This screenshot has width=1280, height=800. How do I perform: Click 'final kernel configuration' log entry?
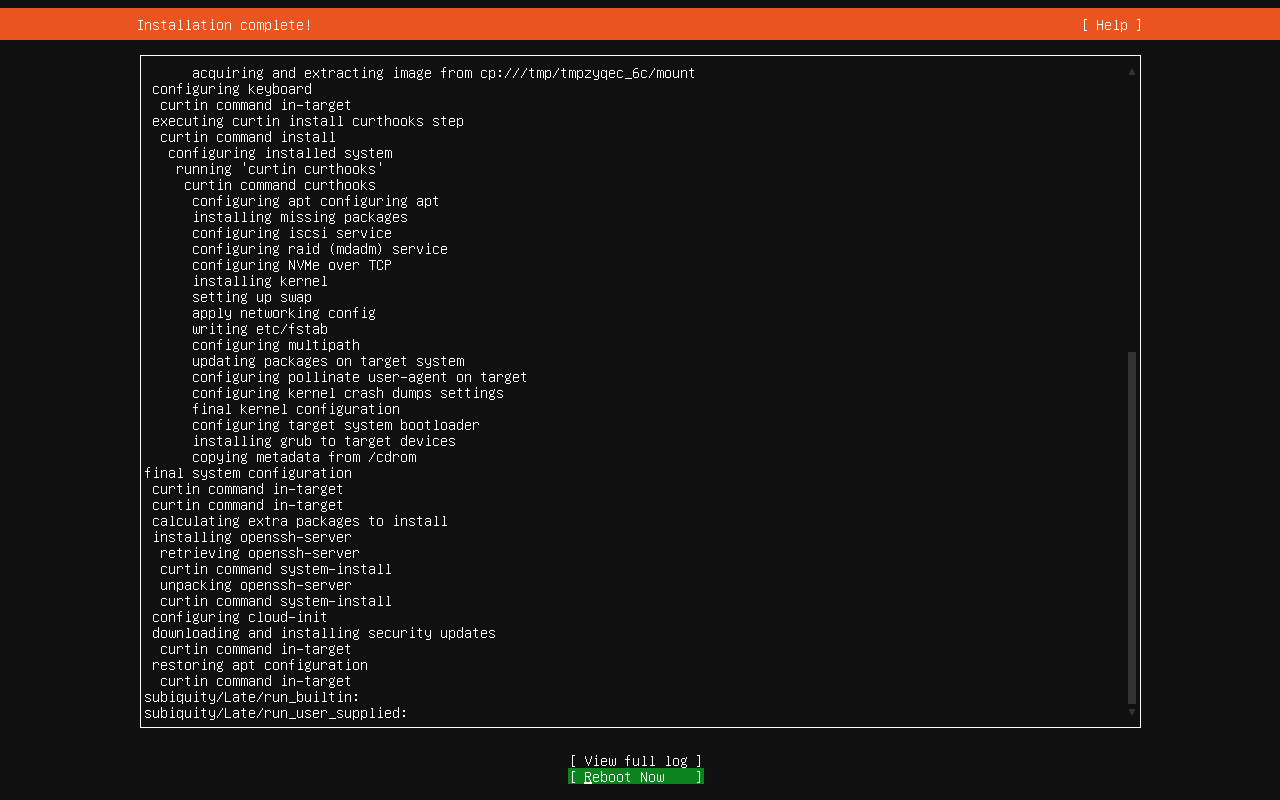coord(296,409)
